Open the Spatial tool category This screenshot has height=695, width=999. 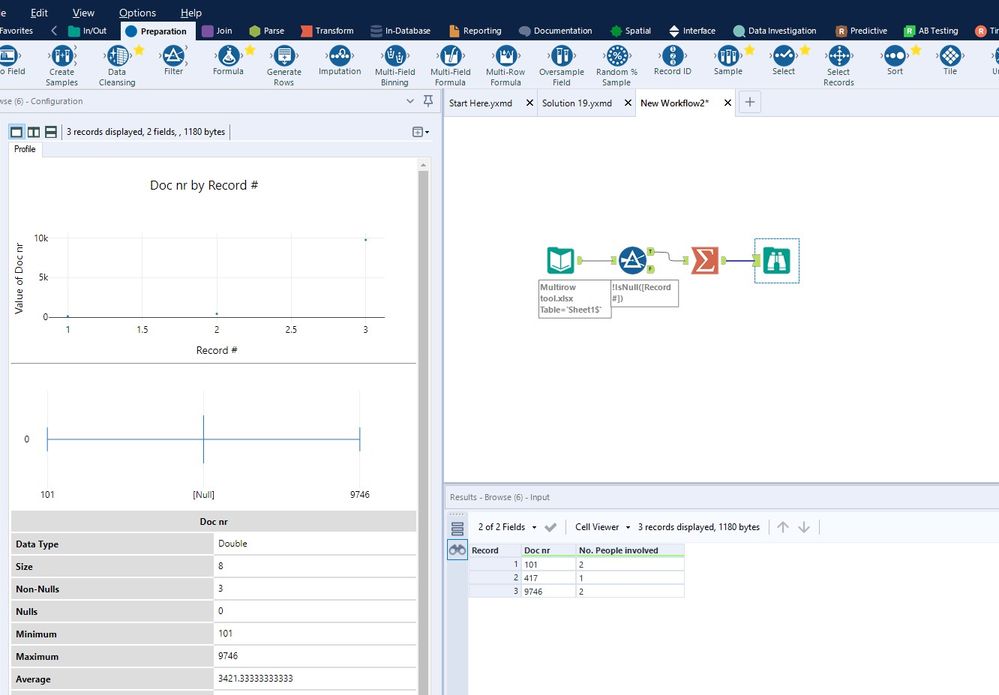pos(631,31)
